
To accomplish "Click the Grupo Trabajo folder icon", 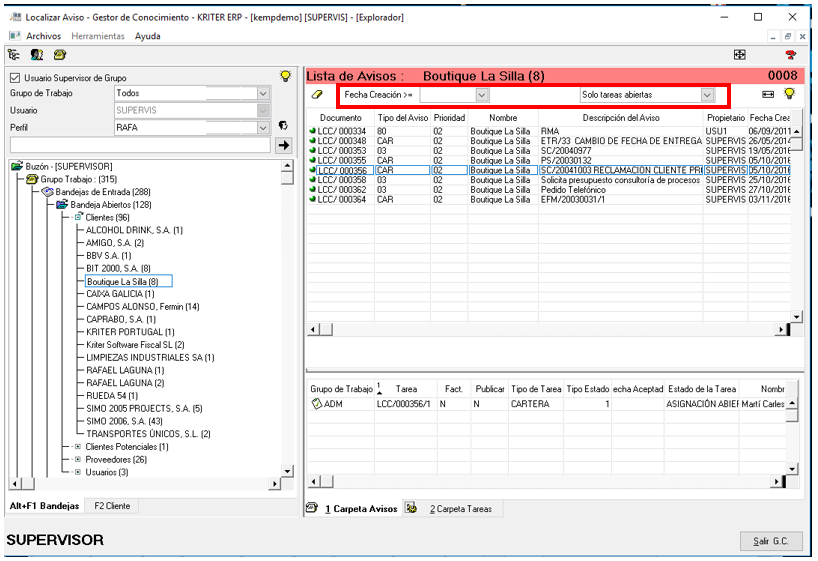I will click(x=32, y=179).
